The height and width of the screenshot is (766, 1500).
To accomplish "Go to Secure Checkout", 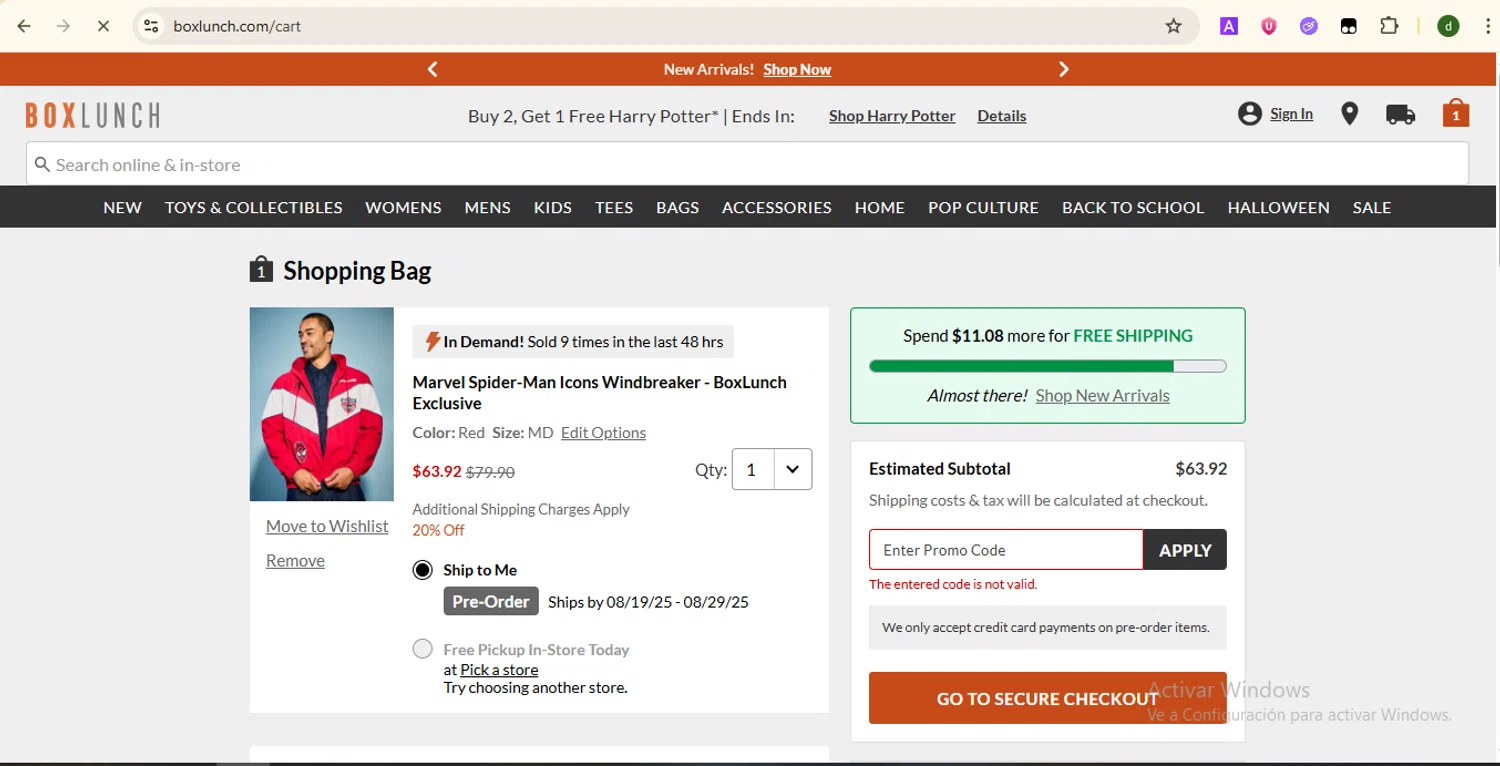I will (x=1048, y=698).
